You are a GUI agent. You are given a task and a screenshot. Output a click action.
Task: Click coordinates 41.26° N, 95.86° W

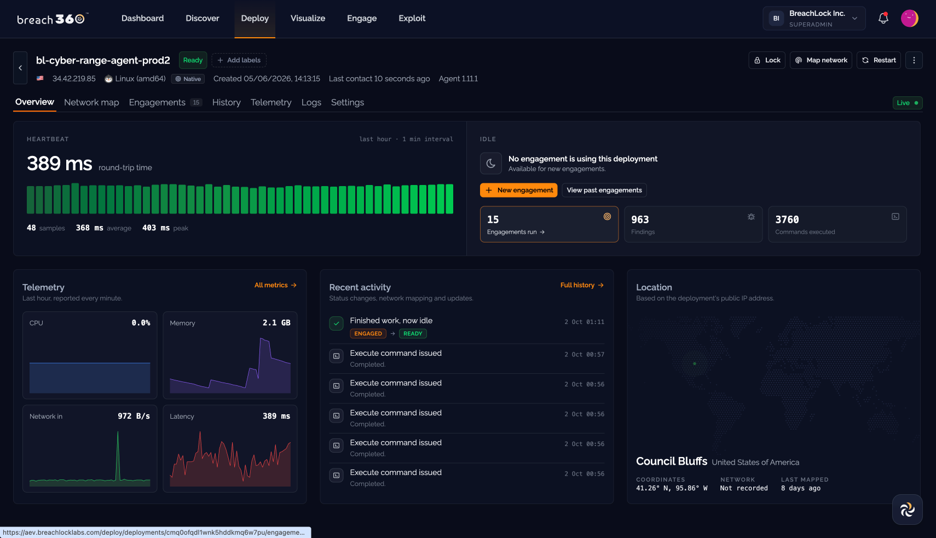(x=672, y=488)
